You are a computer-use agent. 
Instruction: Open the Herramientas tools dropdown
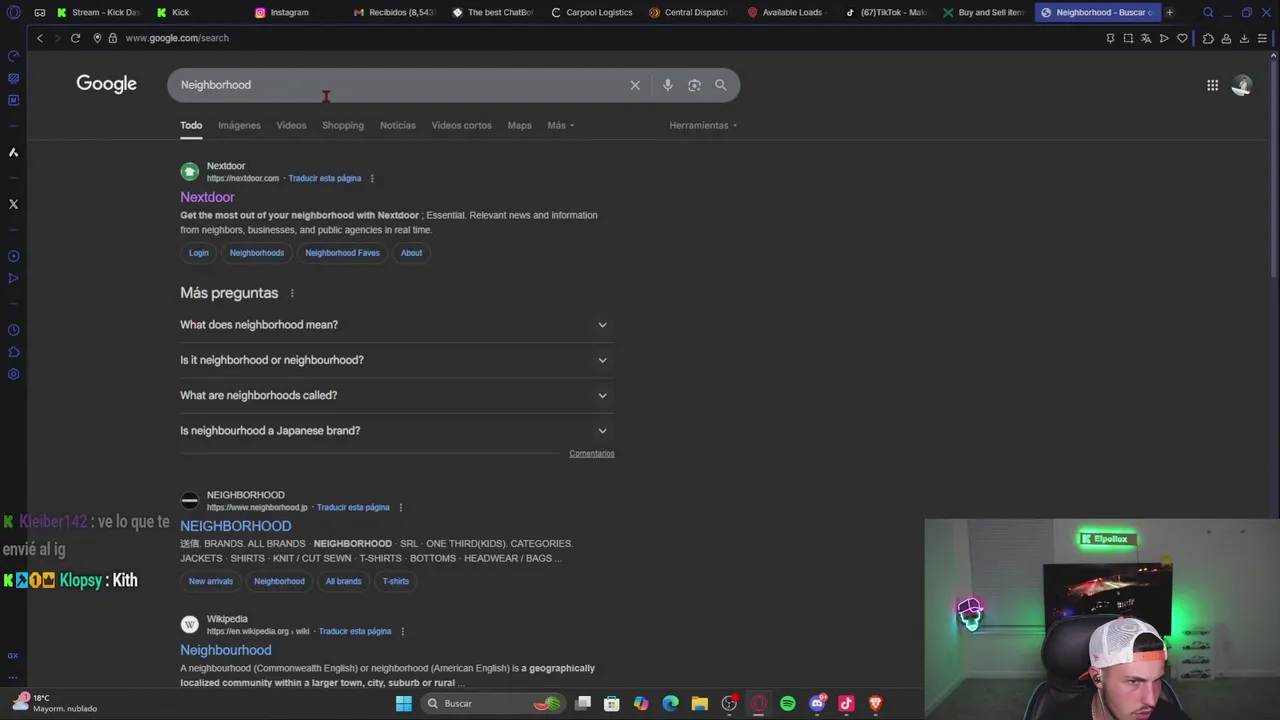tap(703, 125)
